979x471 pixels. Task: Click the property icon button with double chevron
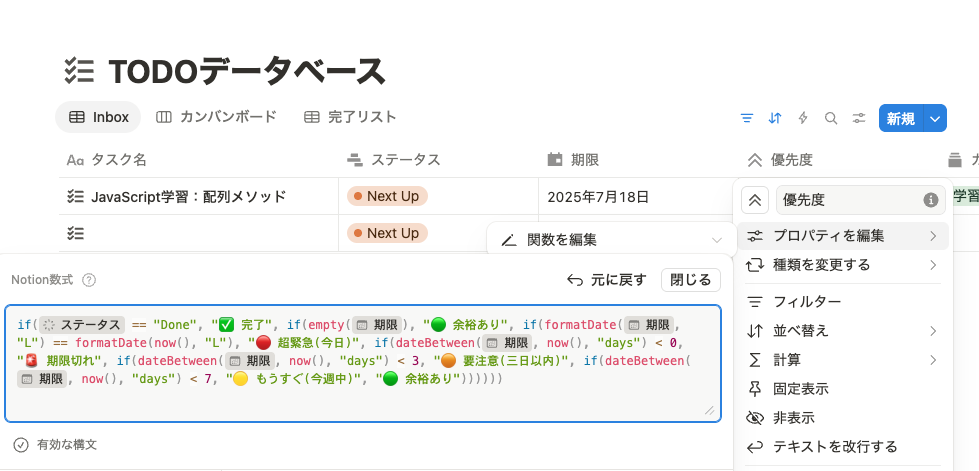(x=754, y=200)
